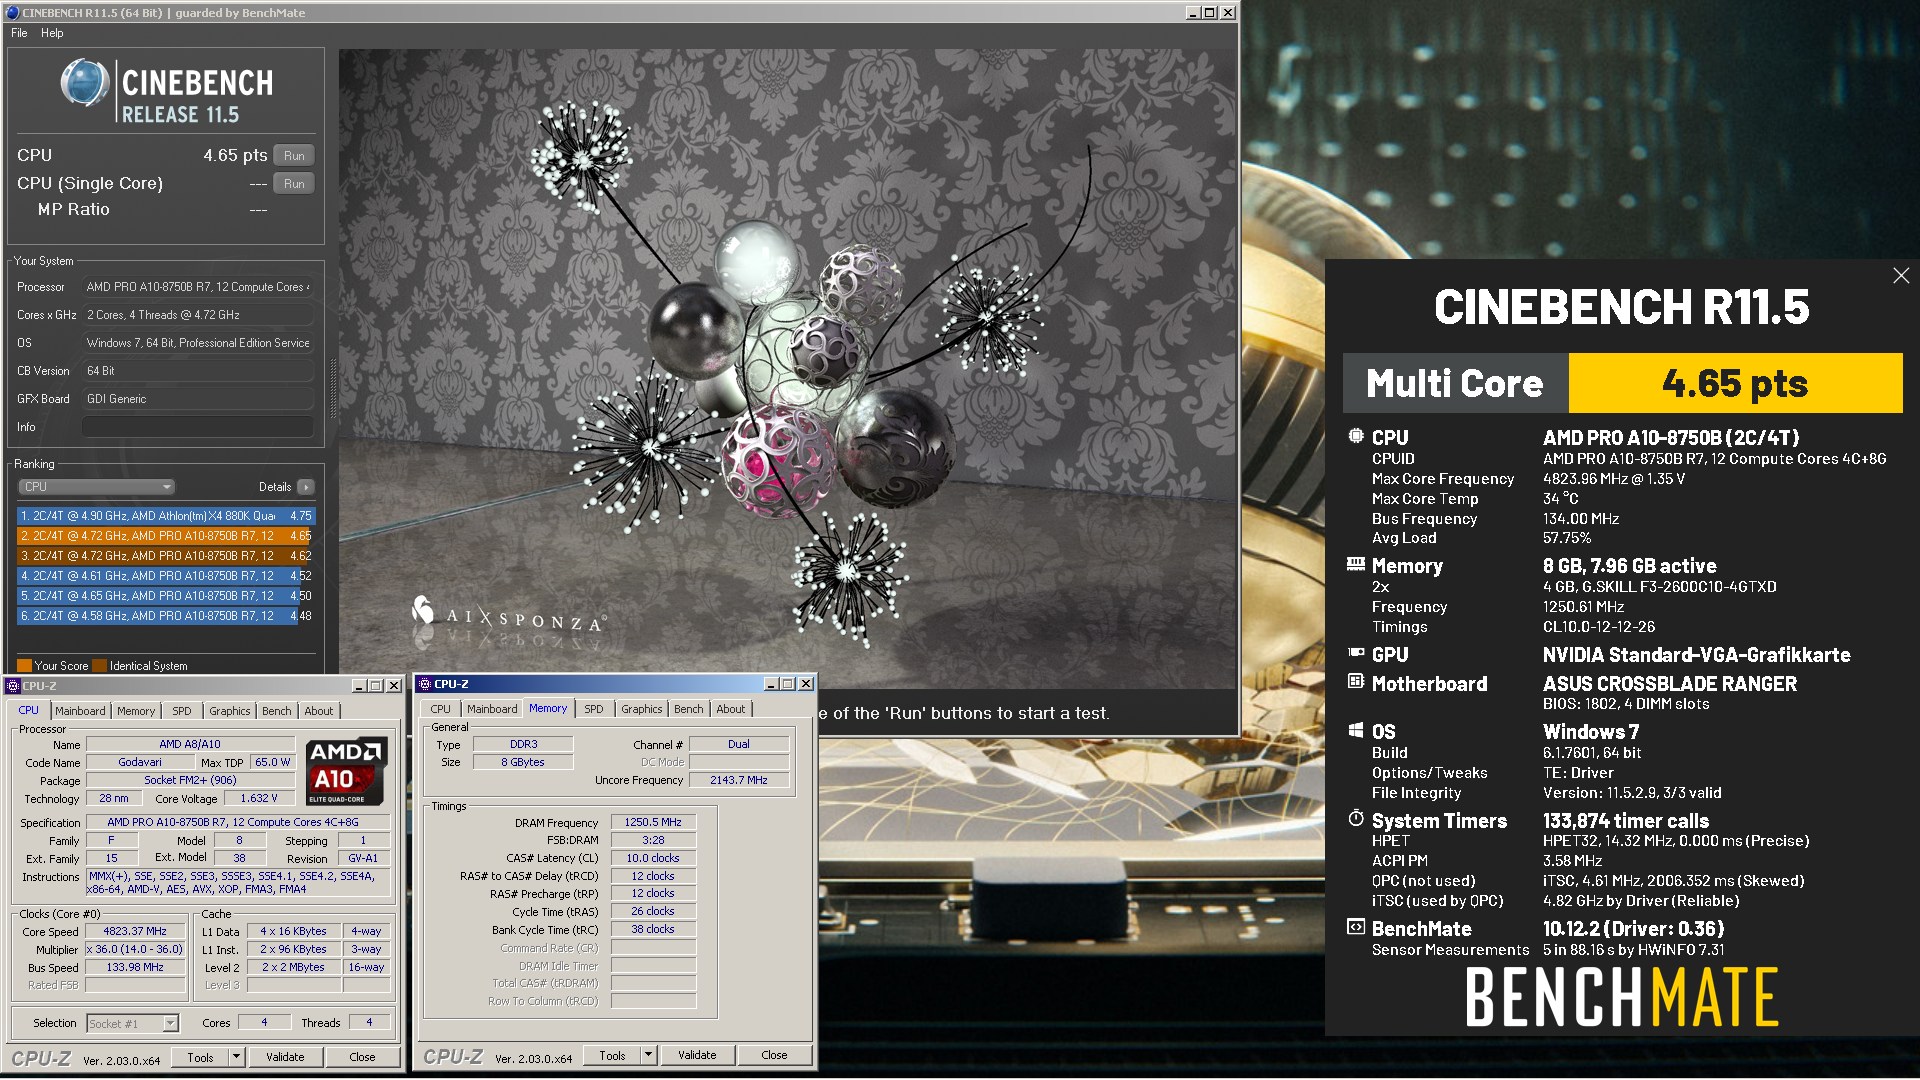
Task: Click the Windows OS logo icon in BenchMate
Action: pyautogui.click(x=1356, y=731)
